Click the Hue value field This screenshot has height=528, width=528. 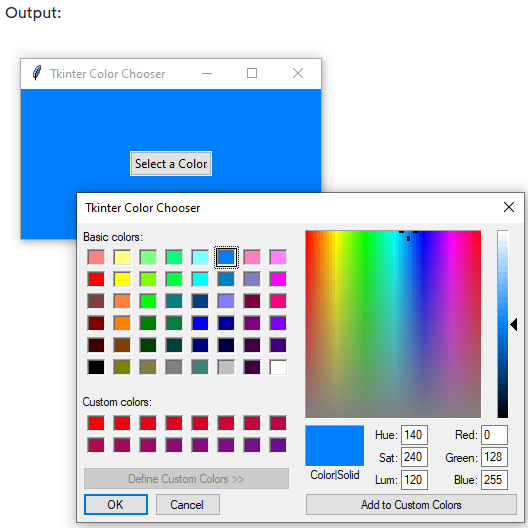414,435
